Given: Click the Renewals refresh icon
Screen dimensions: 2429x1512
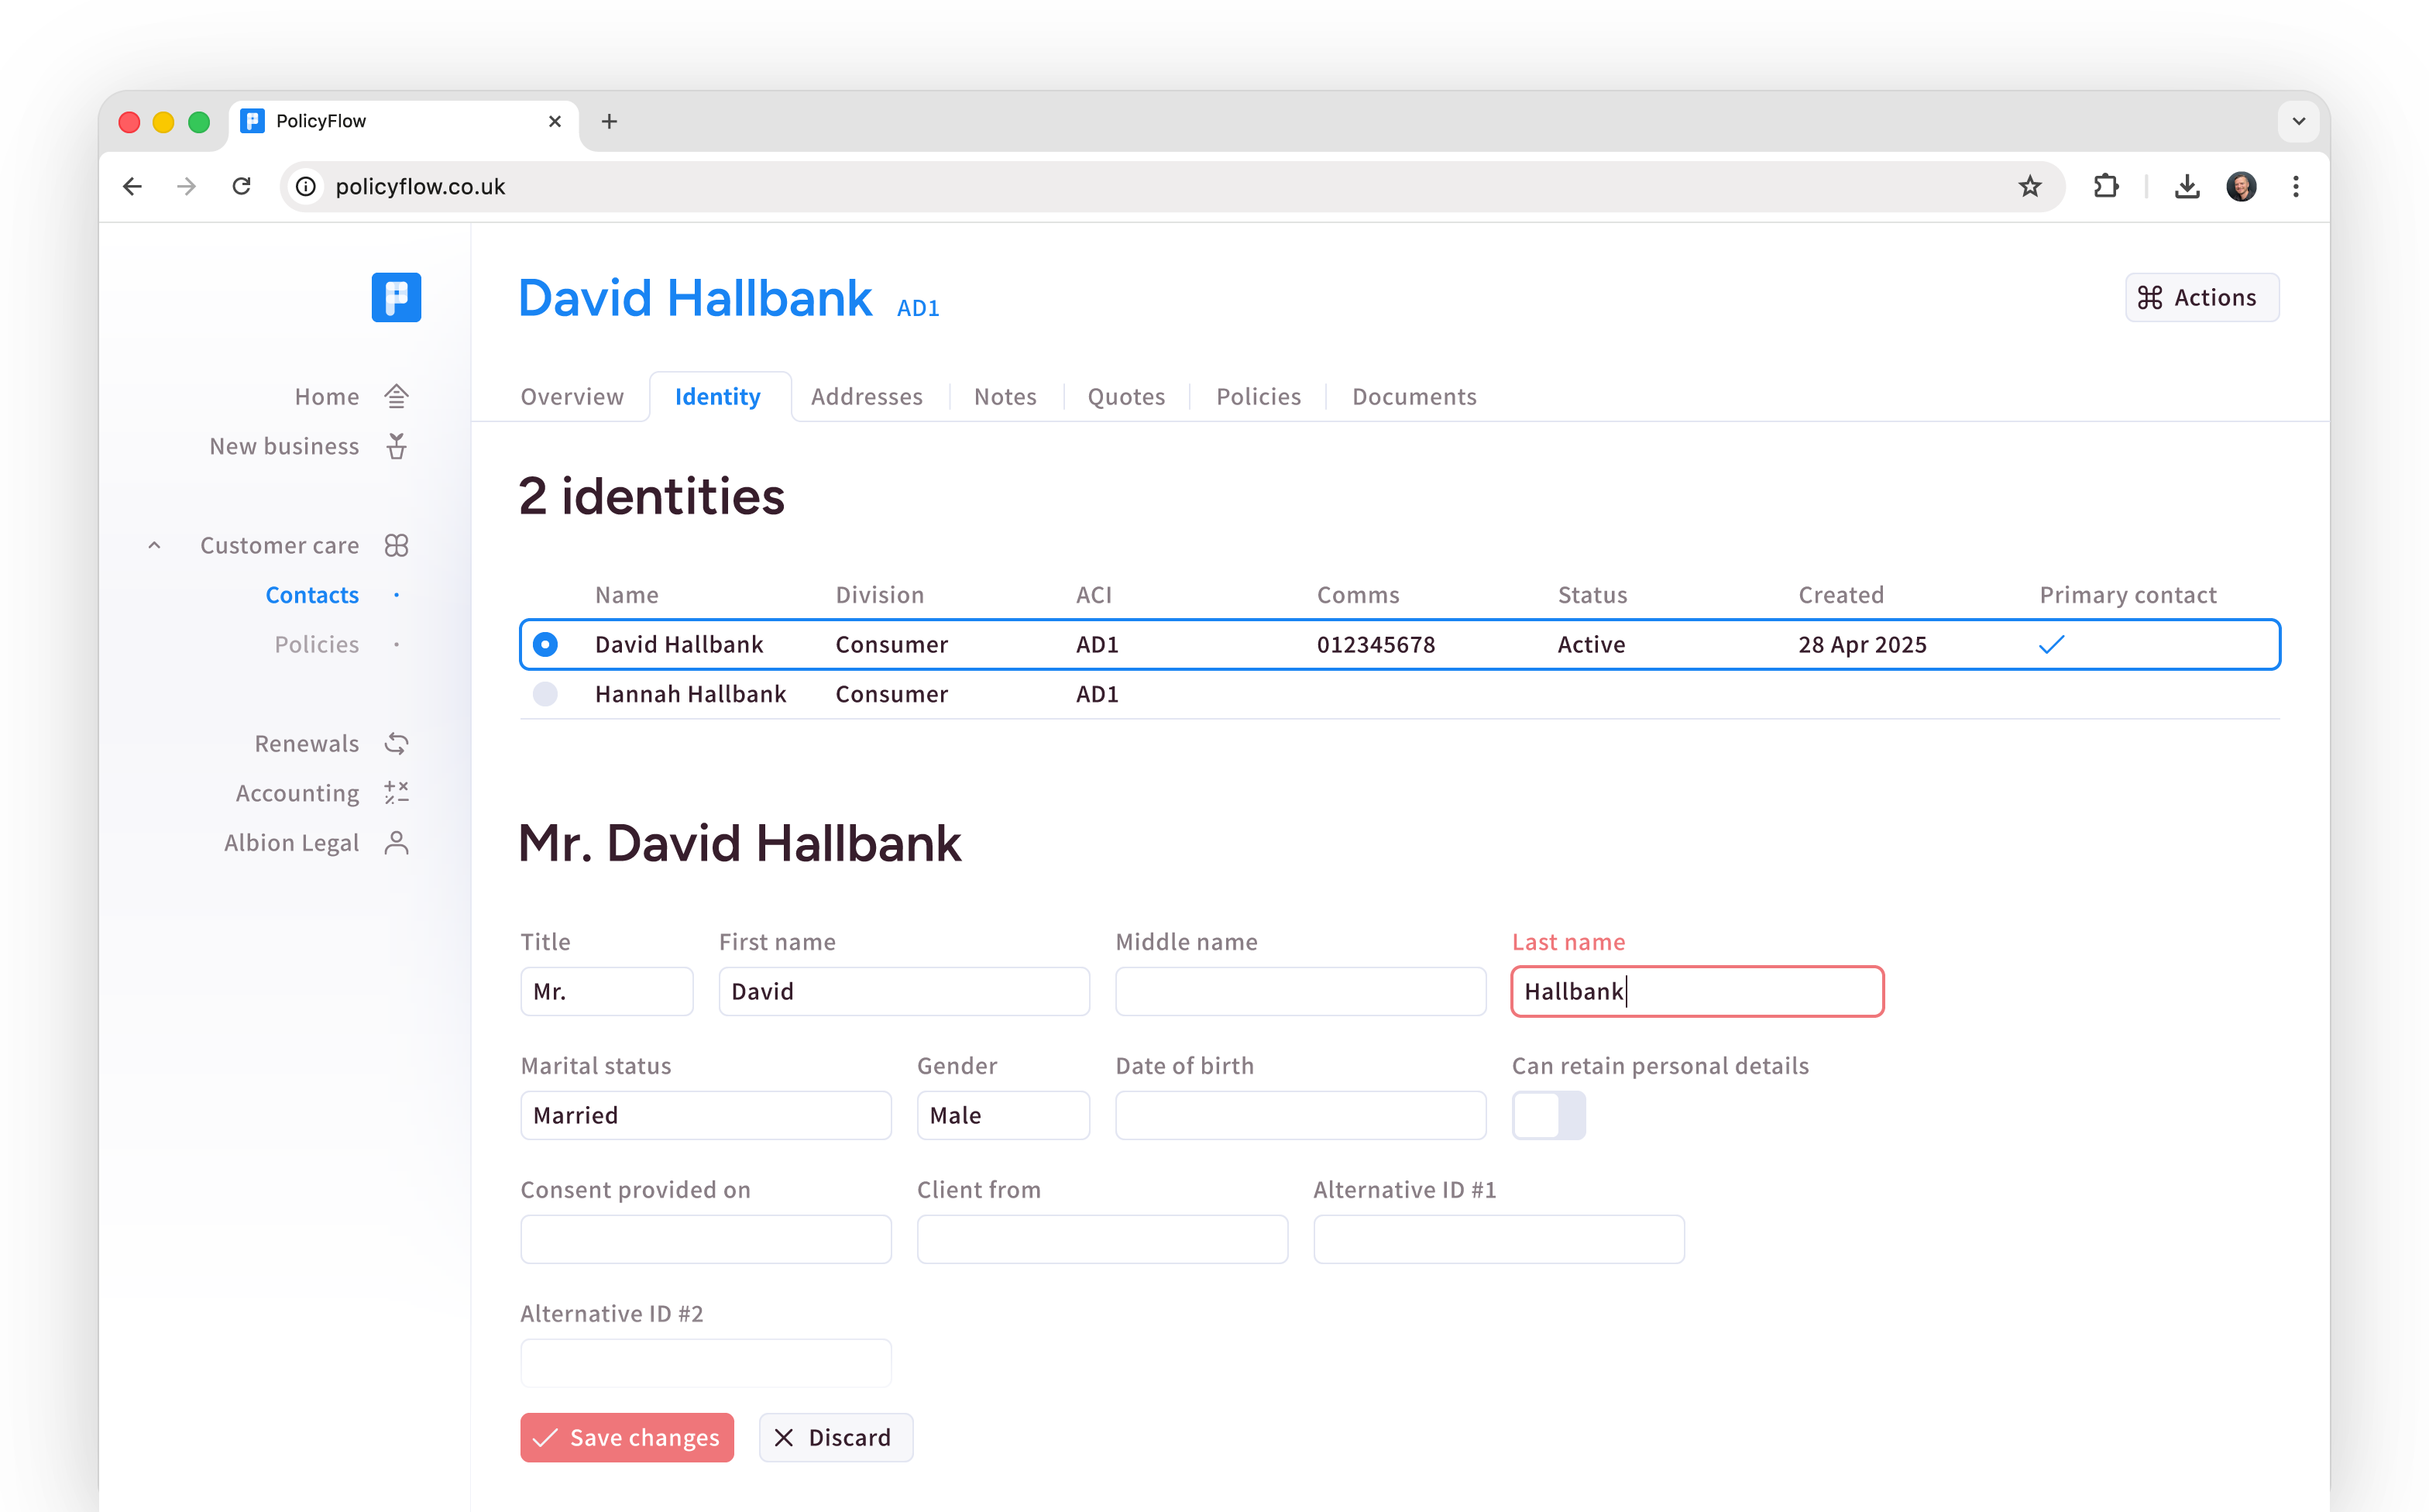Looking at the screenshot, I should point(396,743).
